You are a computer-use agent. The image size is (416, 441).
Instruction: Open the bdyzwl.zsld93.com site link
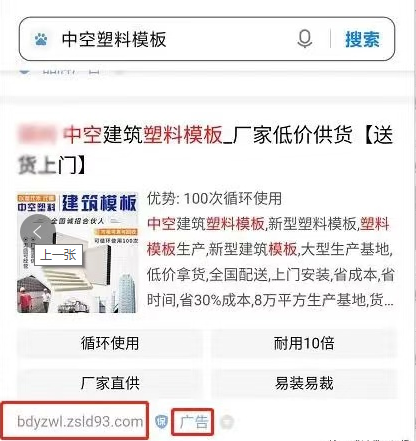point(80,422)
